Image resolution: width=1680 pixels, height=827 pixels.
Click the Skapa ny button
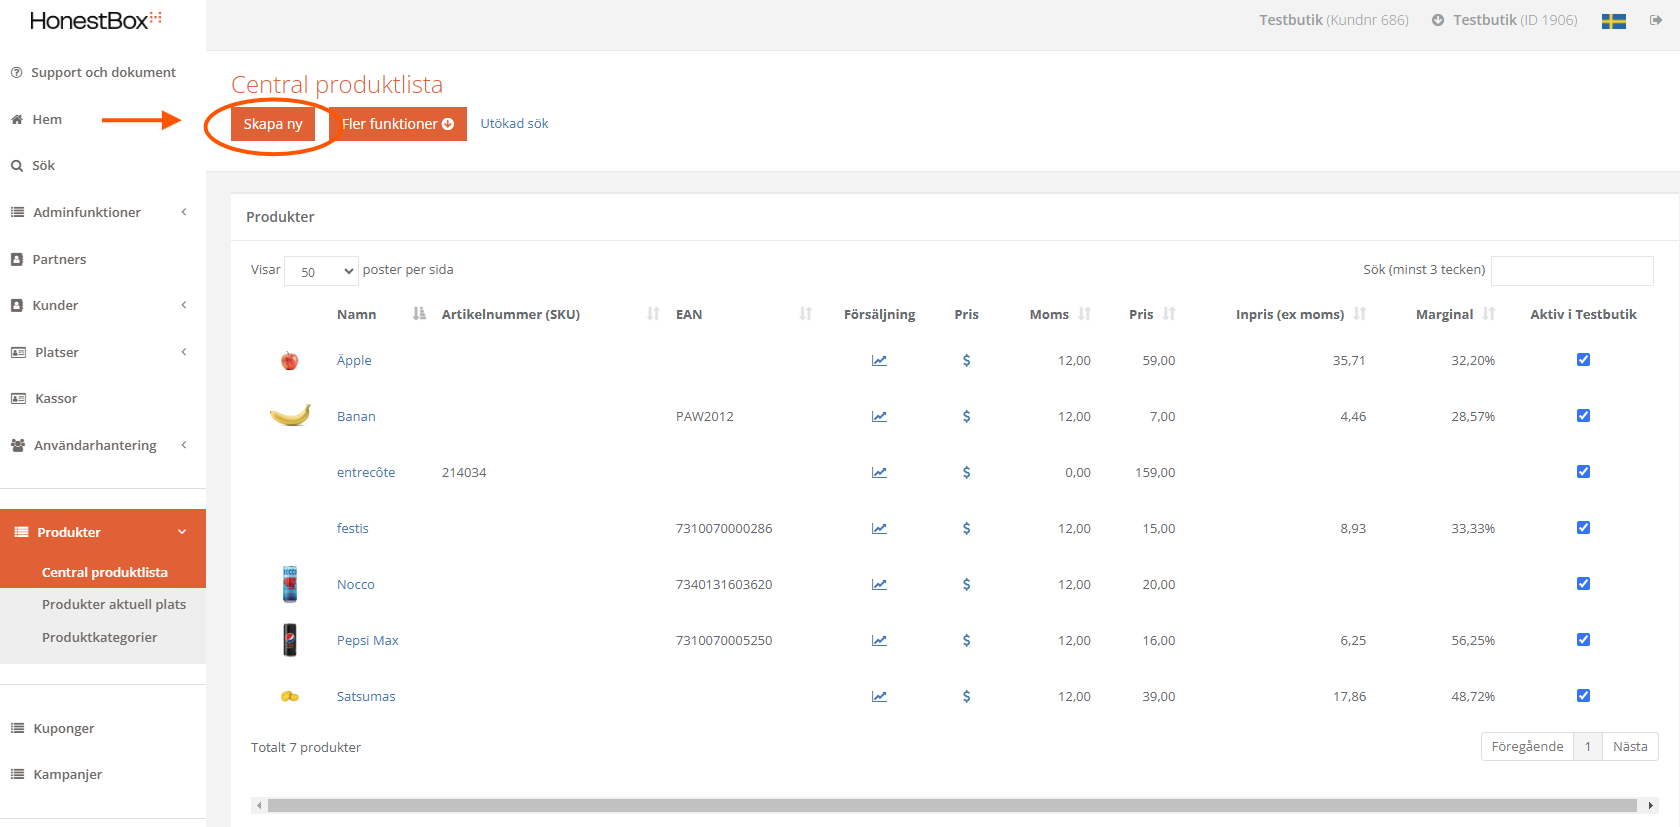click(273, 124)
